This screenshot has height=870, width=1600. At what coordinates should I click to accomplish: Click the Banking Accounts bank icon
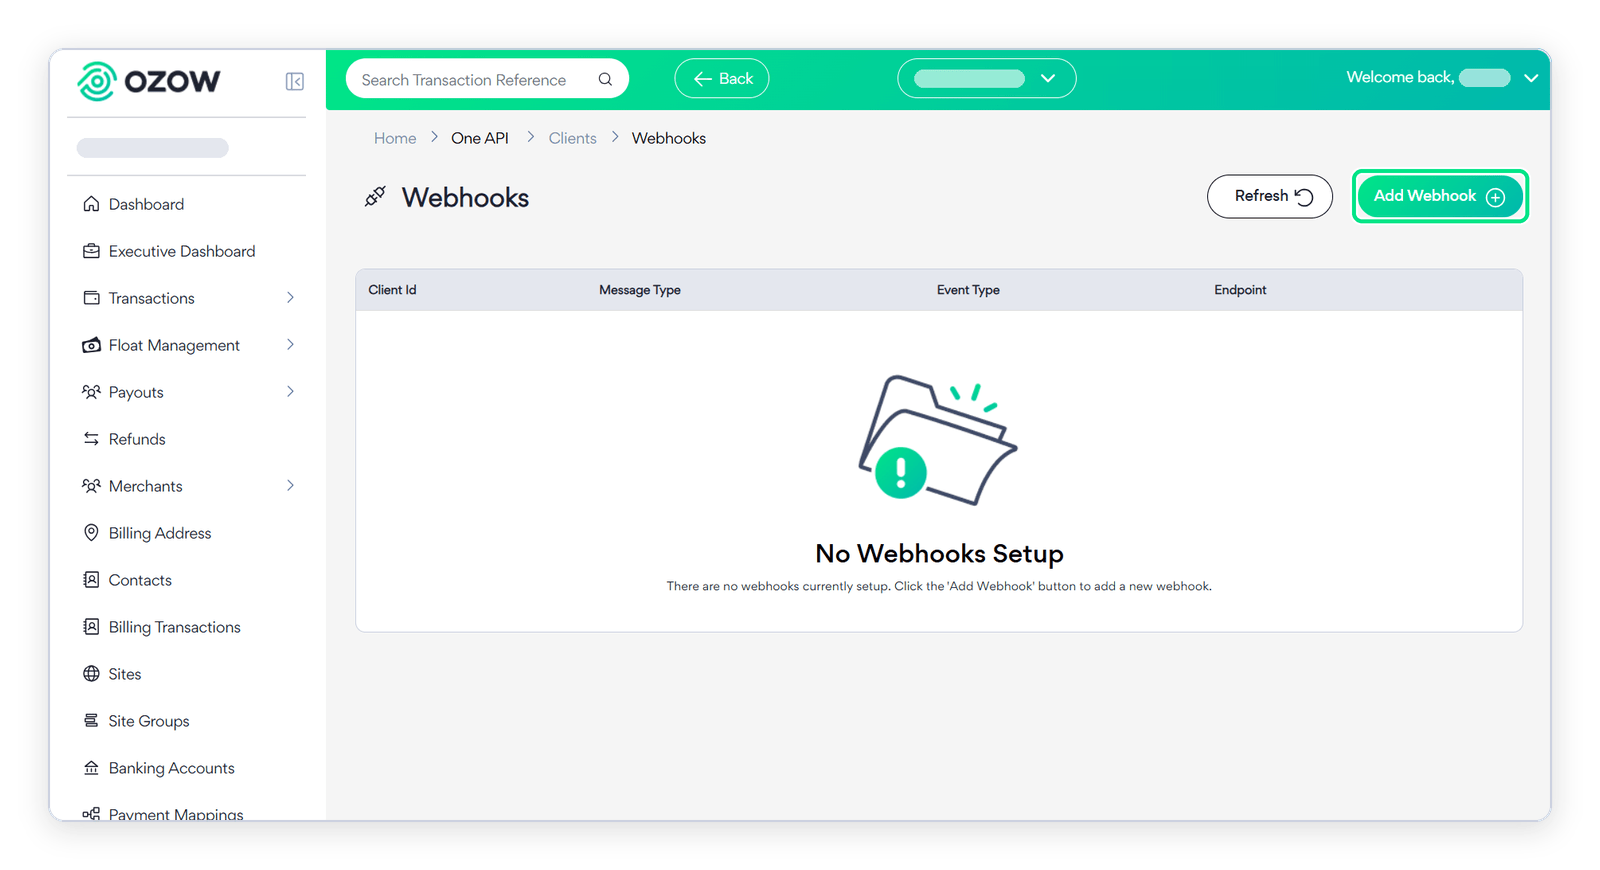[x=91, y=768]
